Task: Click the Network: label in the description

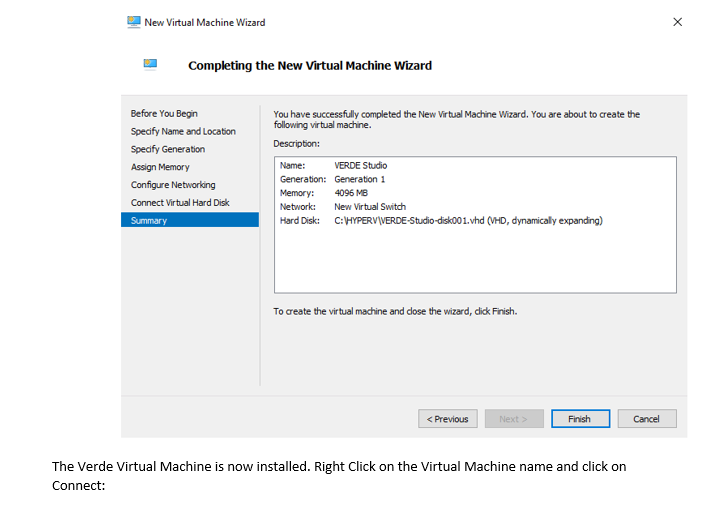Action: tap(298, 207)
